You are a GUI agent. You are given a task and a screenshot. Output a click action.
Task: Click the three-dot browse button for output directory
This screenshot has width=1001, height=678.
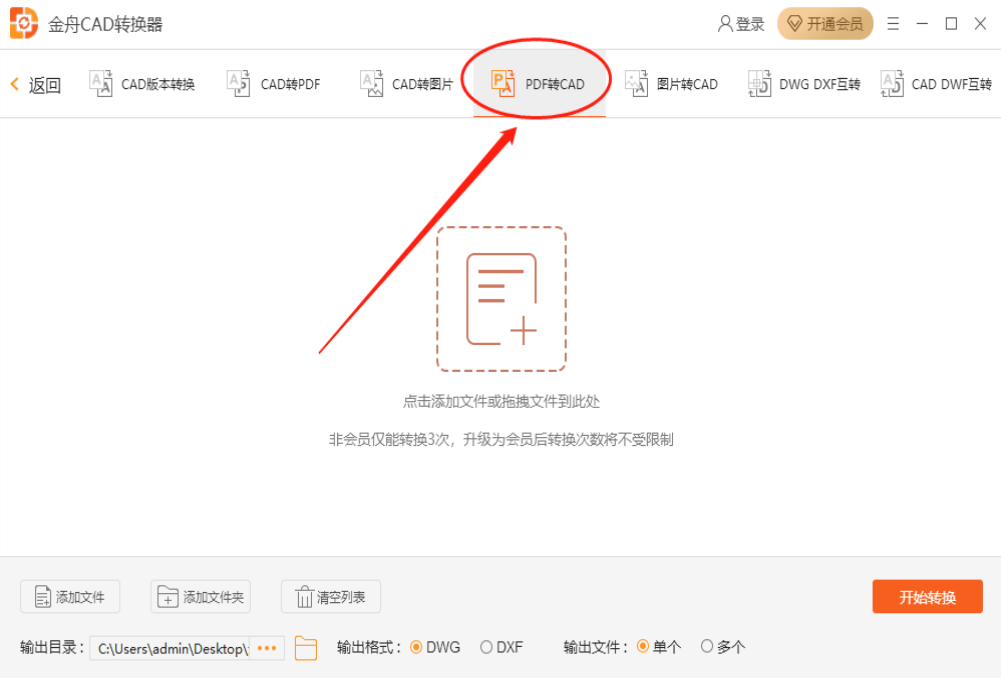[266, 648]
